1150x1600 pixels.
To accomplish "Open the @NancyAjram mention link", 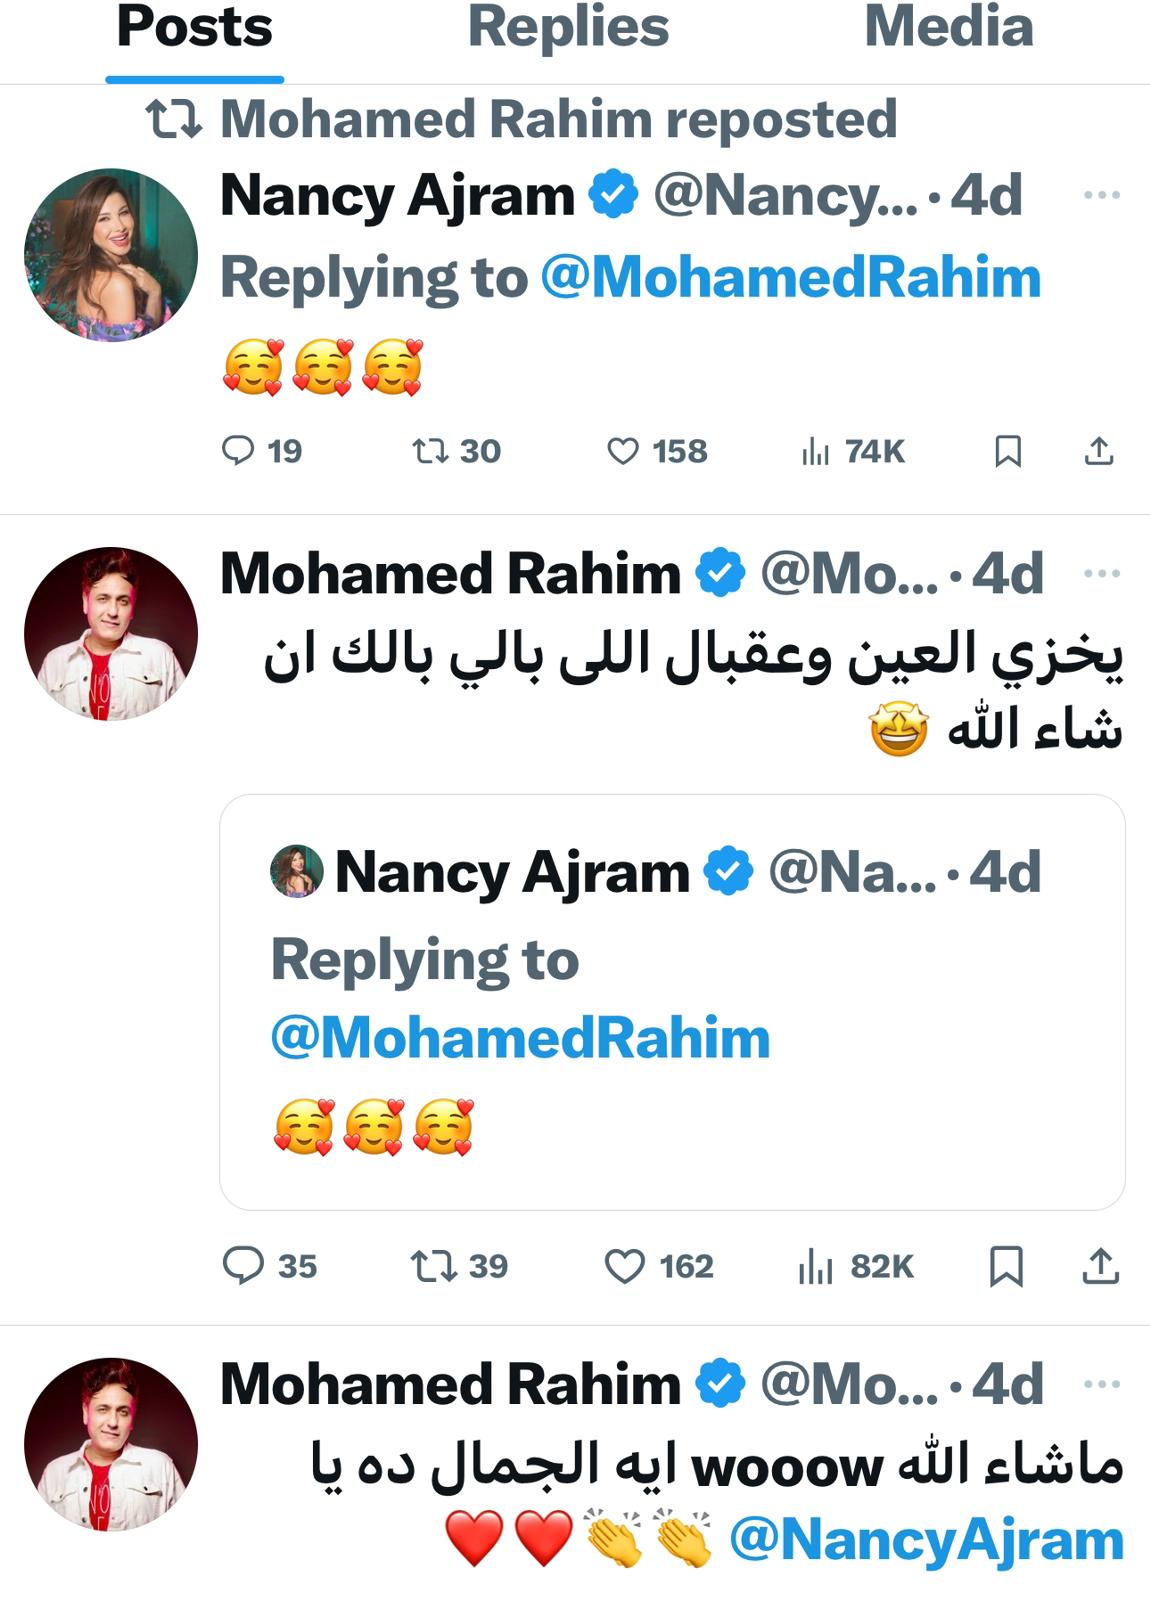I will point(926,1540).
